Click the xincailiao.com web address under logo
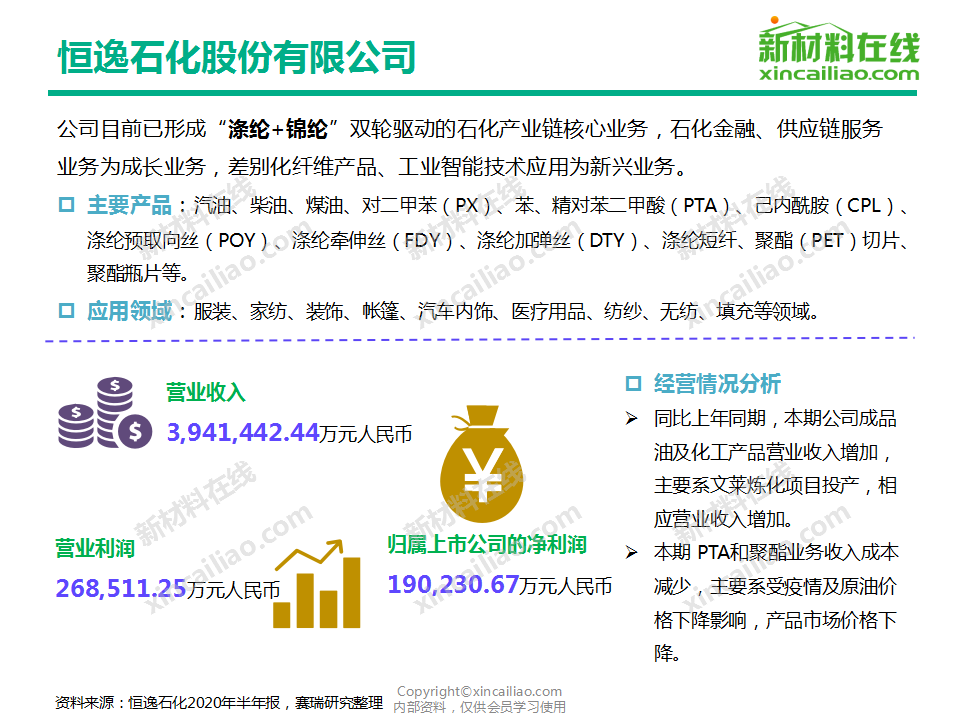 click(839, 74)
